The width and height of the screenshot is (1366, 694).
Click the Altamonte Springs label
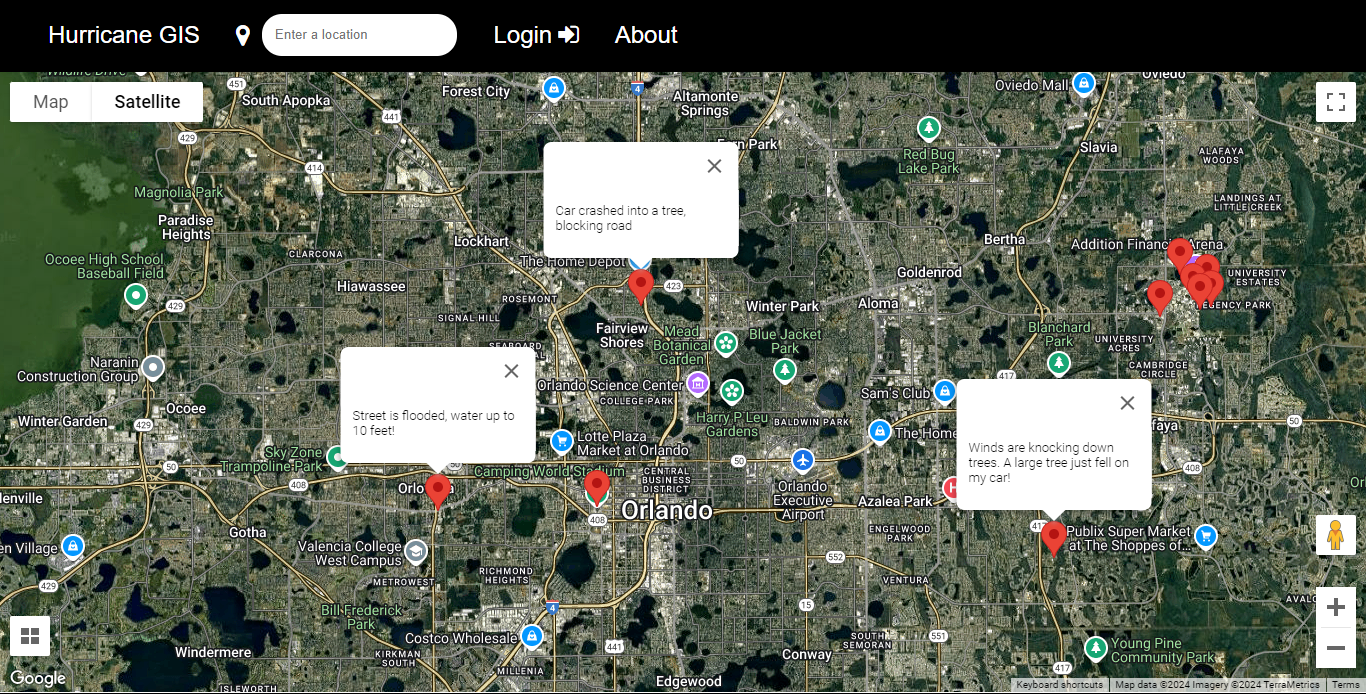click(x=706, y=104)
